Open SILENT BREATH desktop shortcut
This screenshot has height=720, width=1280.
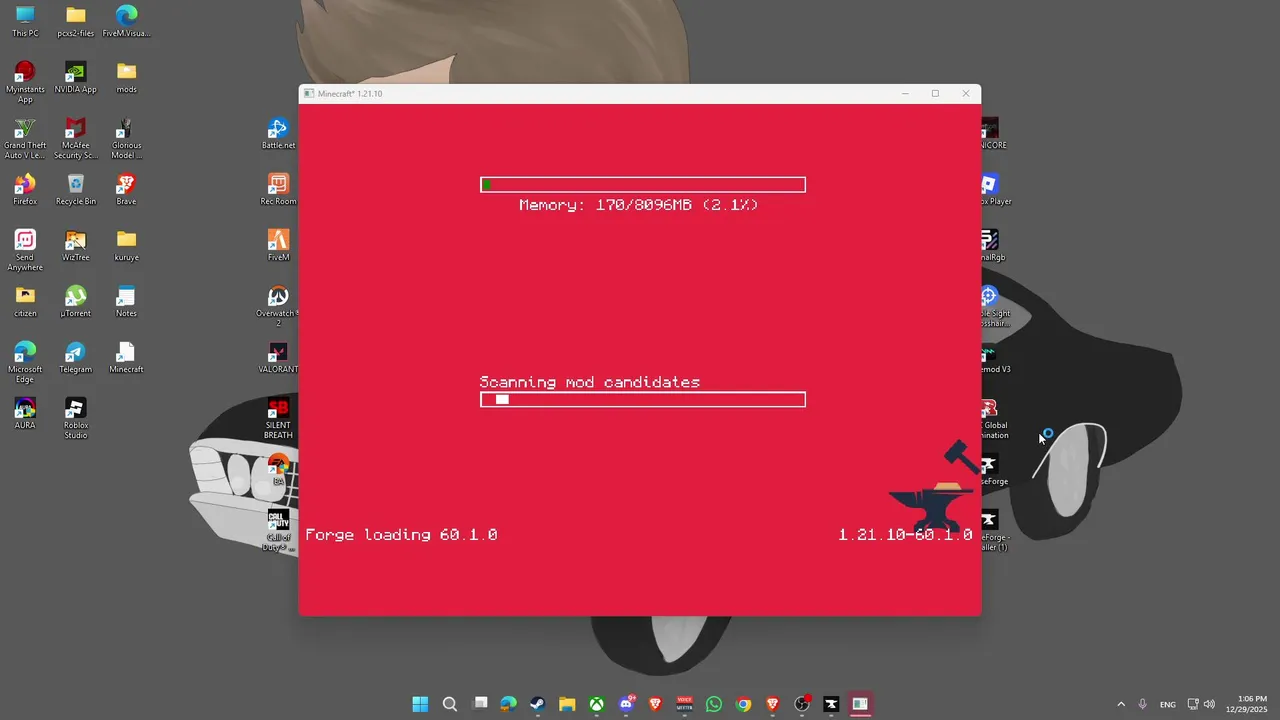[278, 418]
